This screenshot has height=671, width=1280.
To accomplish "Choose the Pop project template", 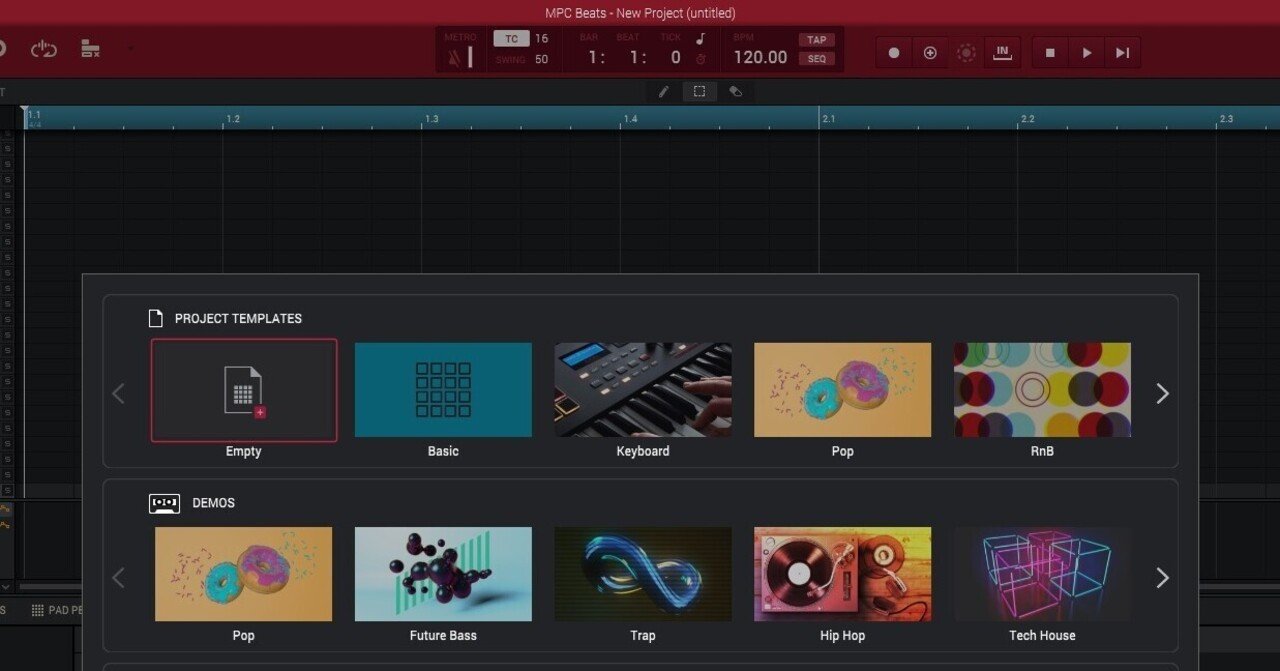I will pos(842,390).
